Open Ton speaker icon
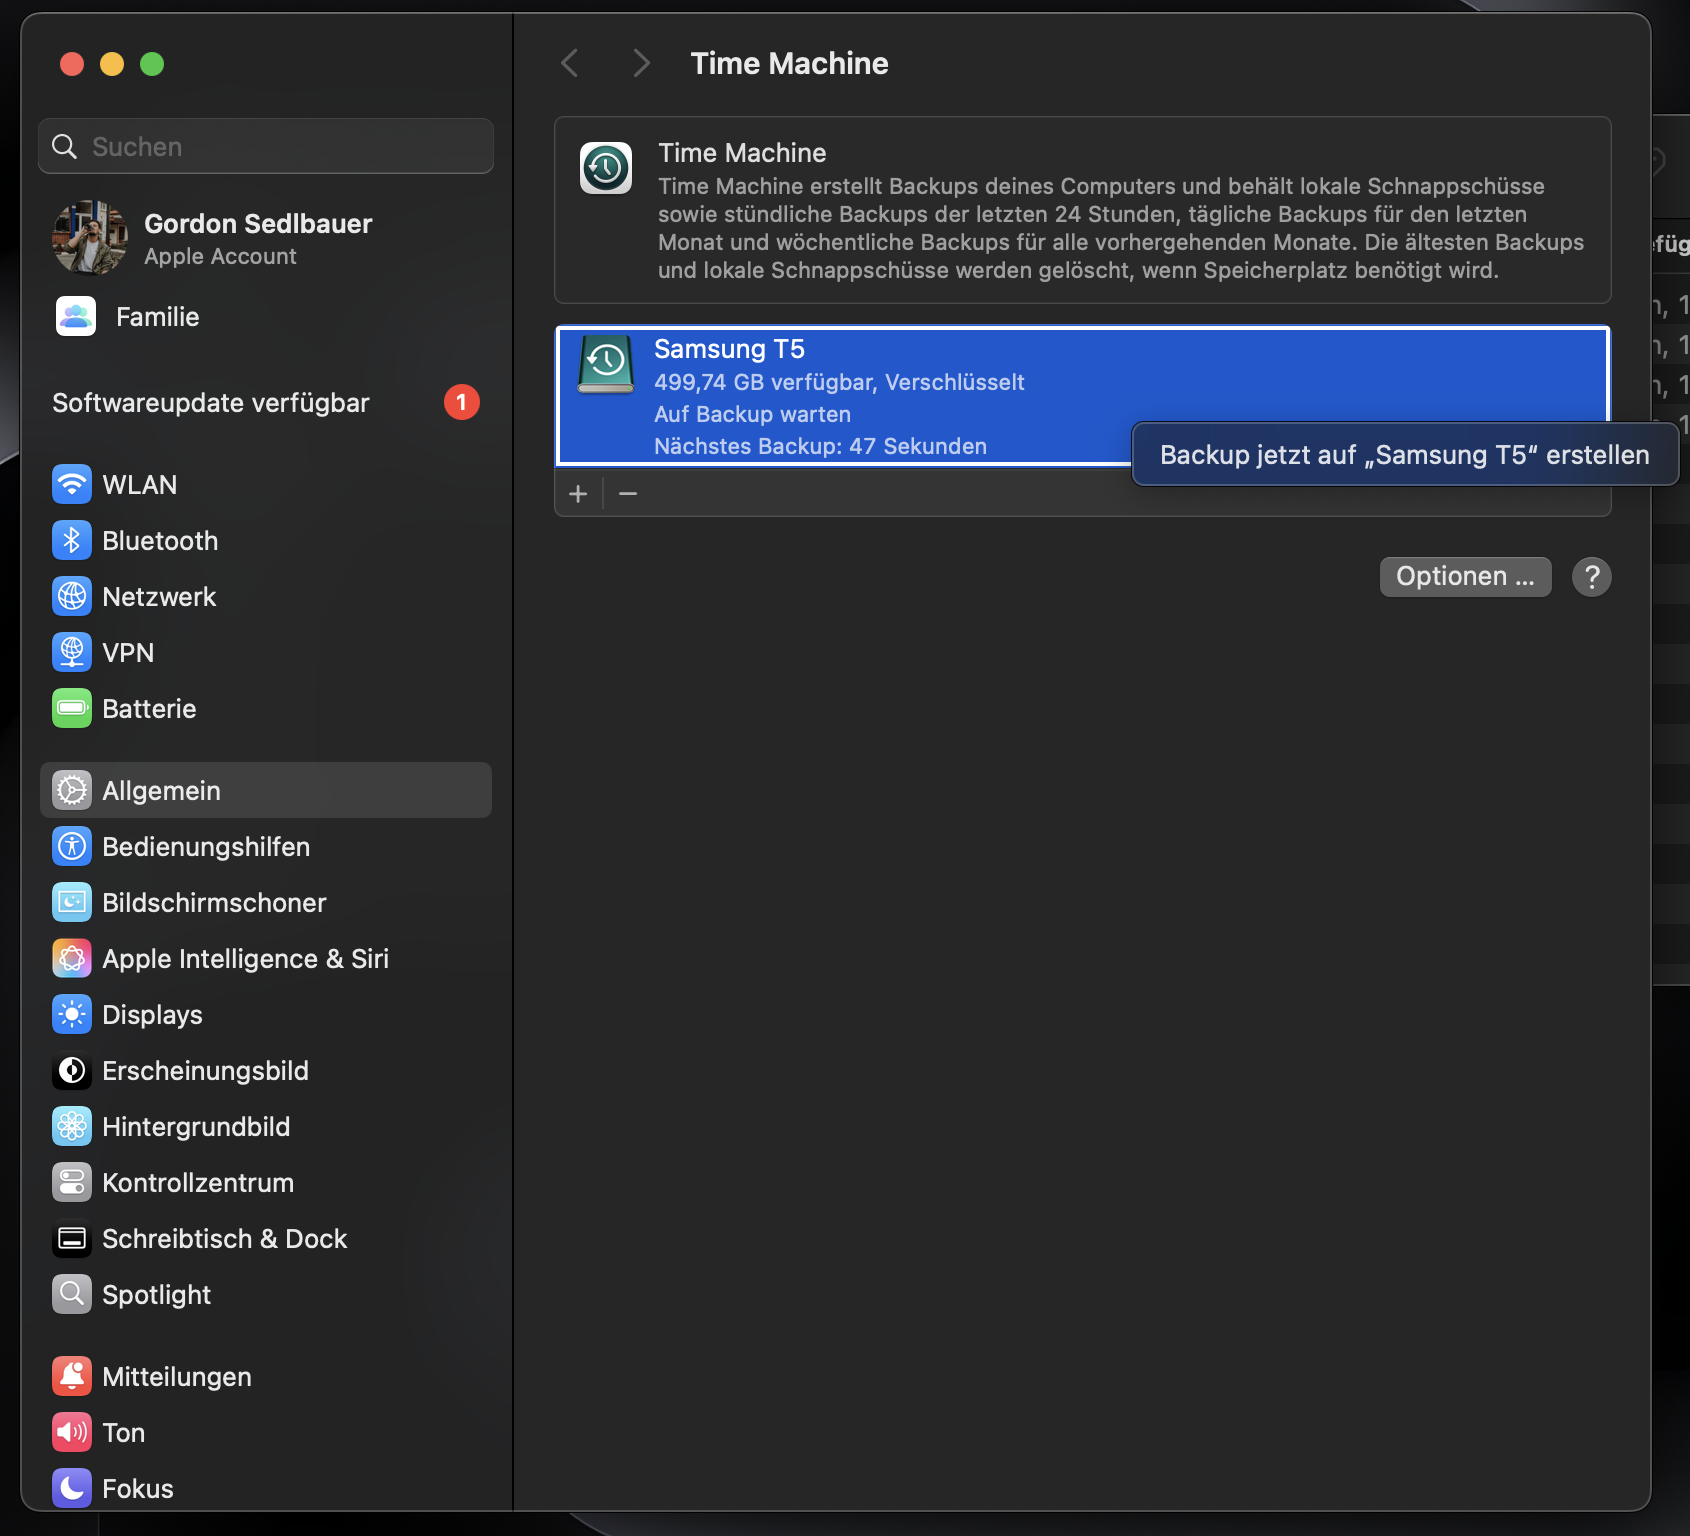 (72, 1433)
